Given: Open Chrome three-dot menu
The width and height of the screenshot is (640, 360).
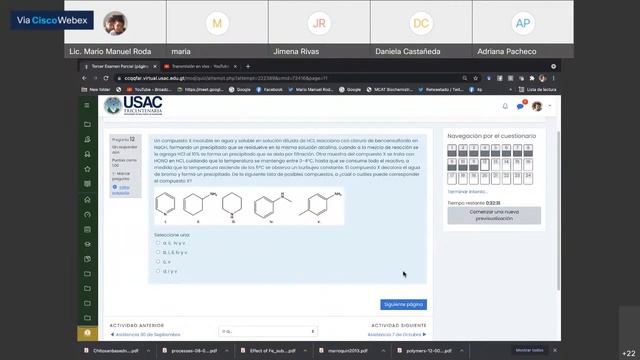Looking at the screenshot, I should point(553,78).
